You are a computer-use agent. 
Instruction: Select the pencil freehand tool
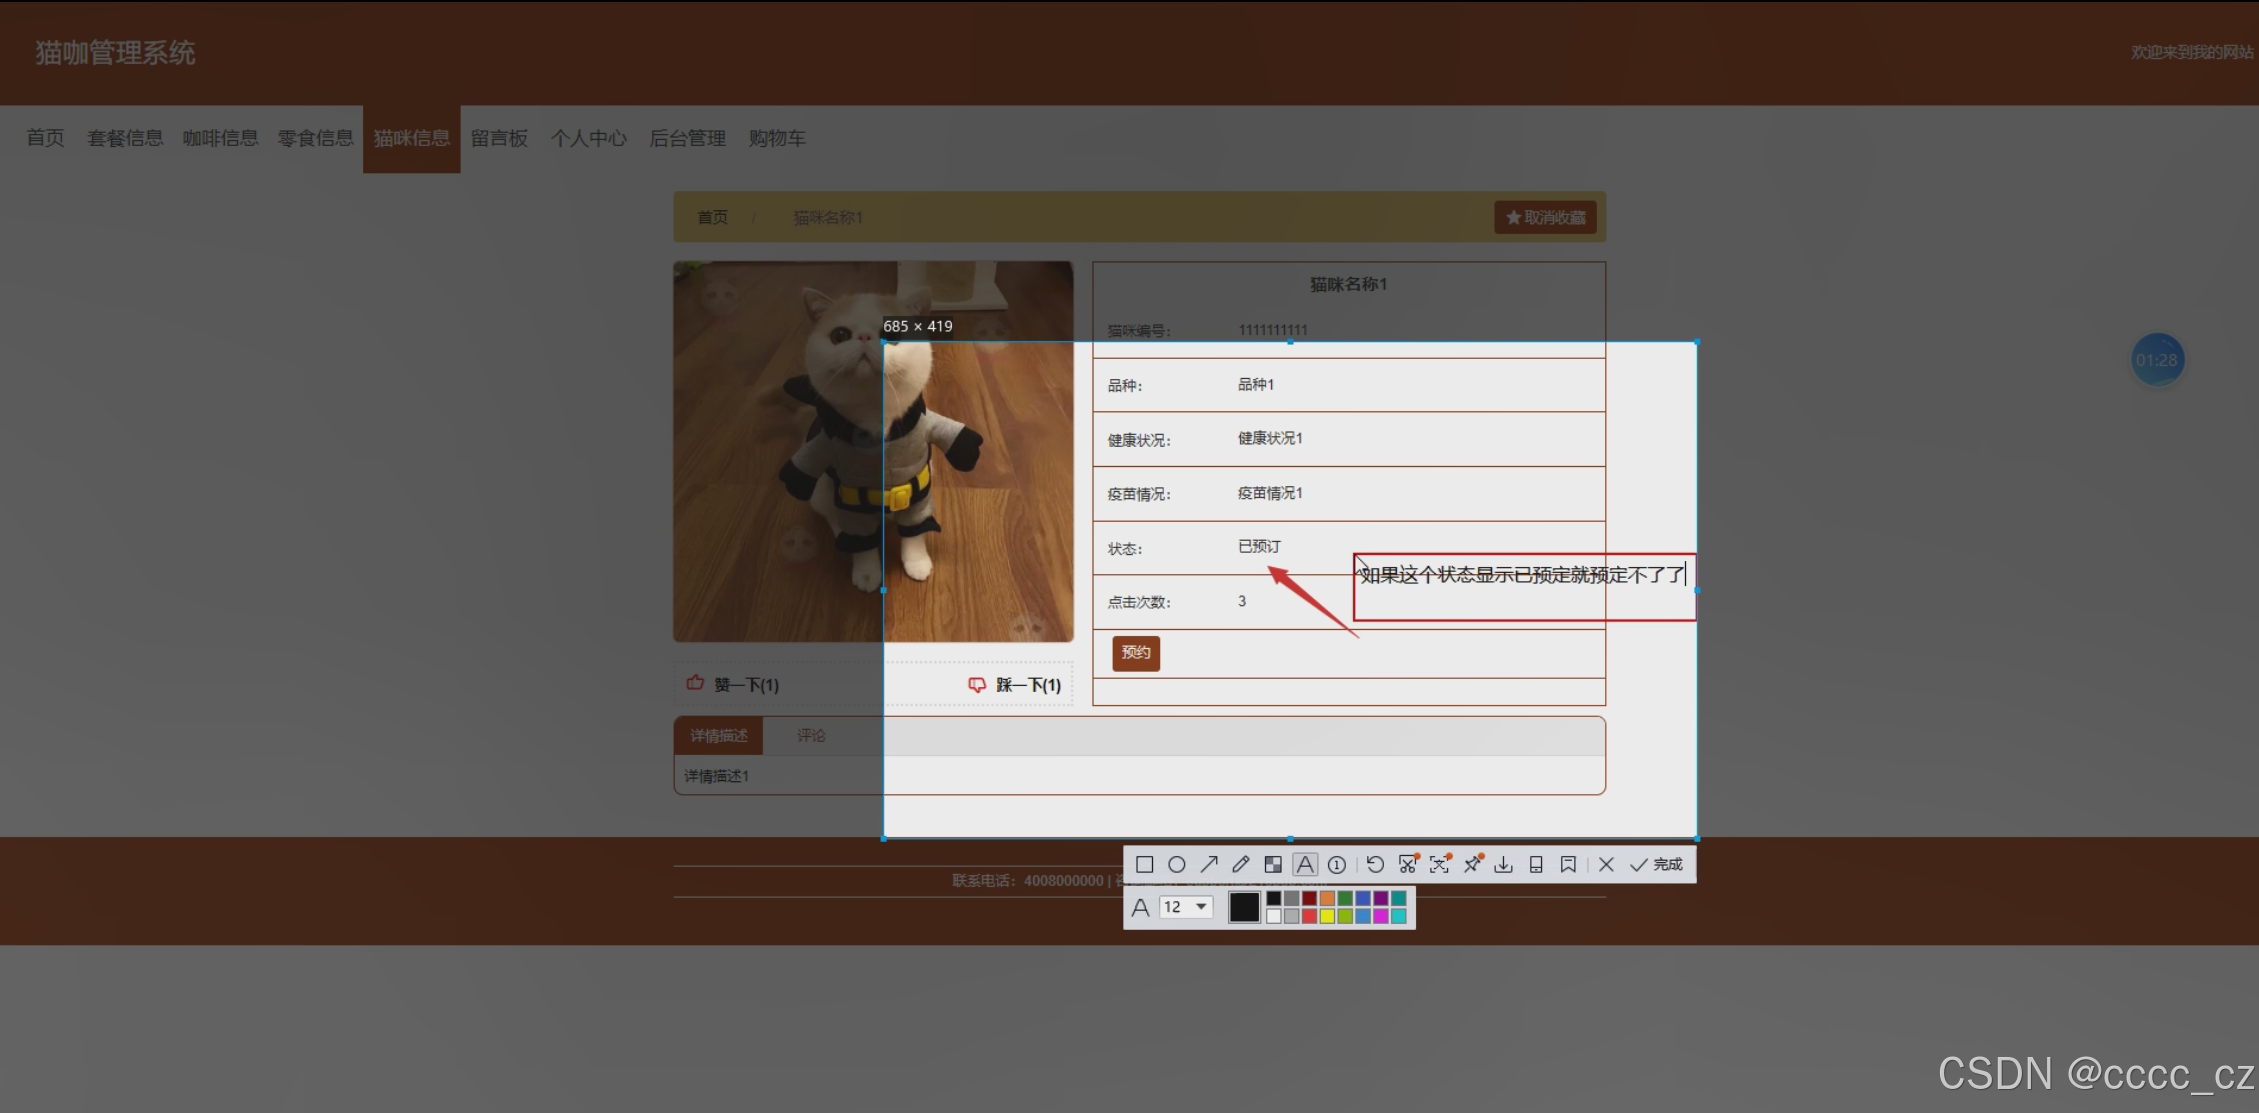[1241, 865]
